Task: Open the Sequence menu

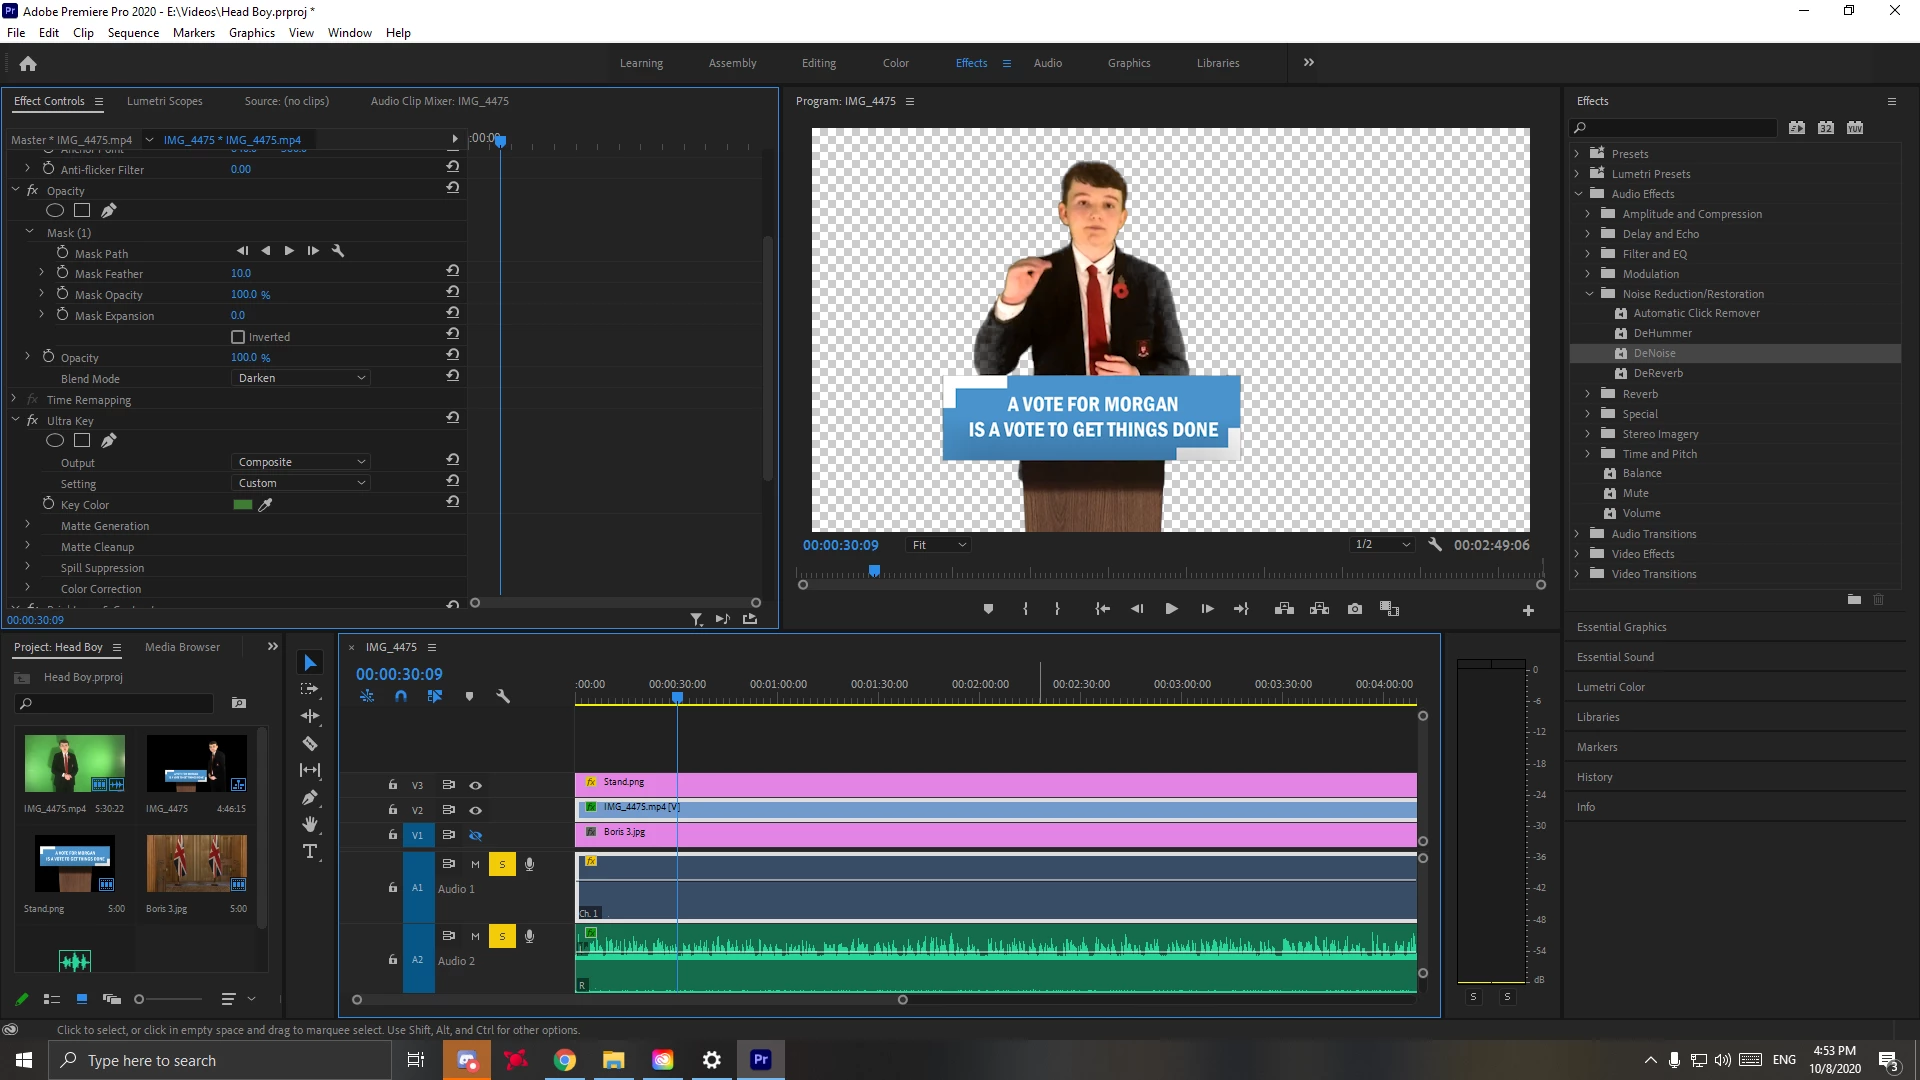Action: (x=133, y=33)
